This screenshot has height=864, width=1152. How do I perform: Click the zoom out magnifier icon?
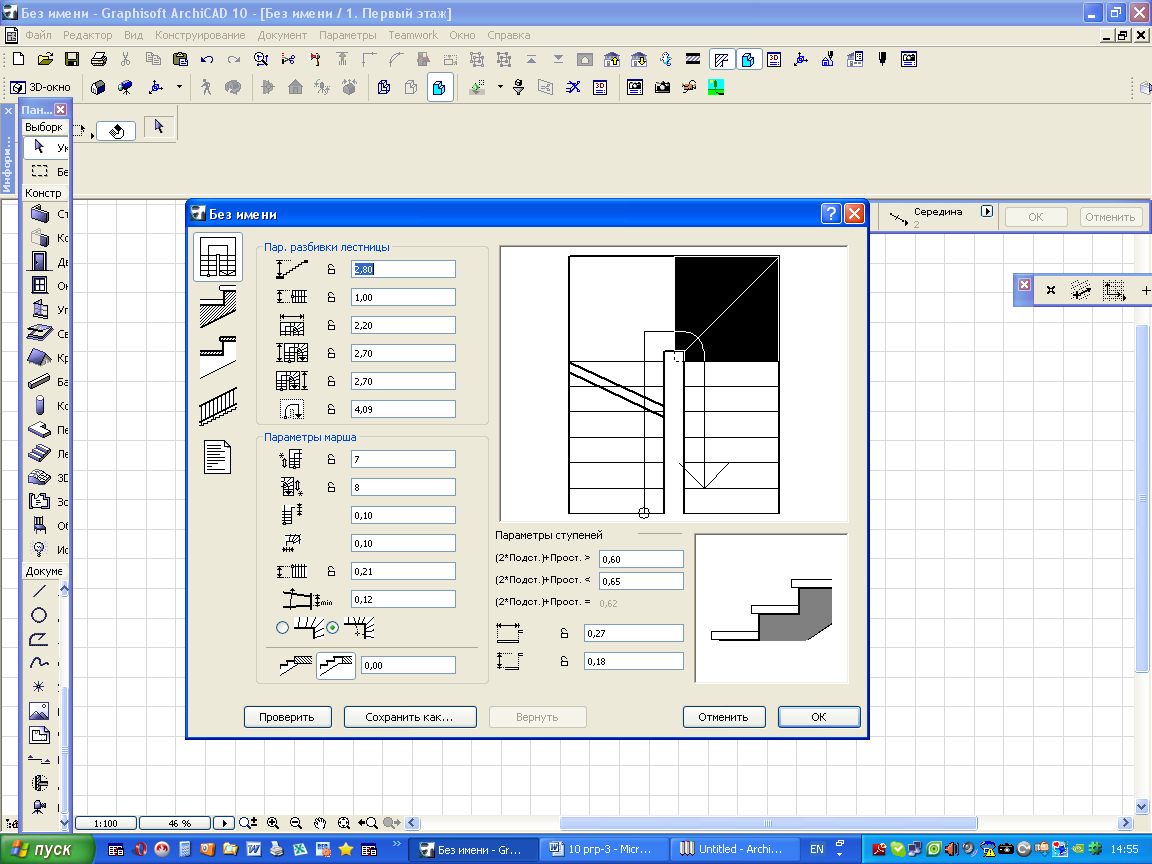pos(295,823)
